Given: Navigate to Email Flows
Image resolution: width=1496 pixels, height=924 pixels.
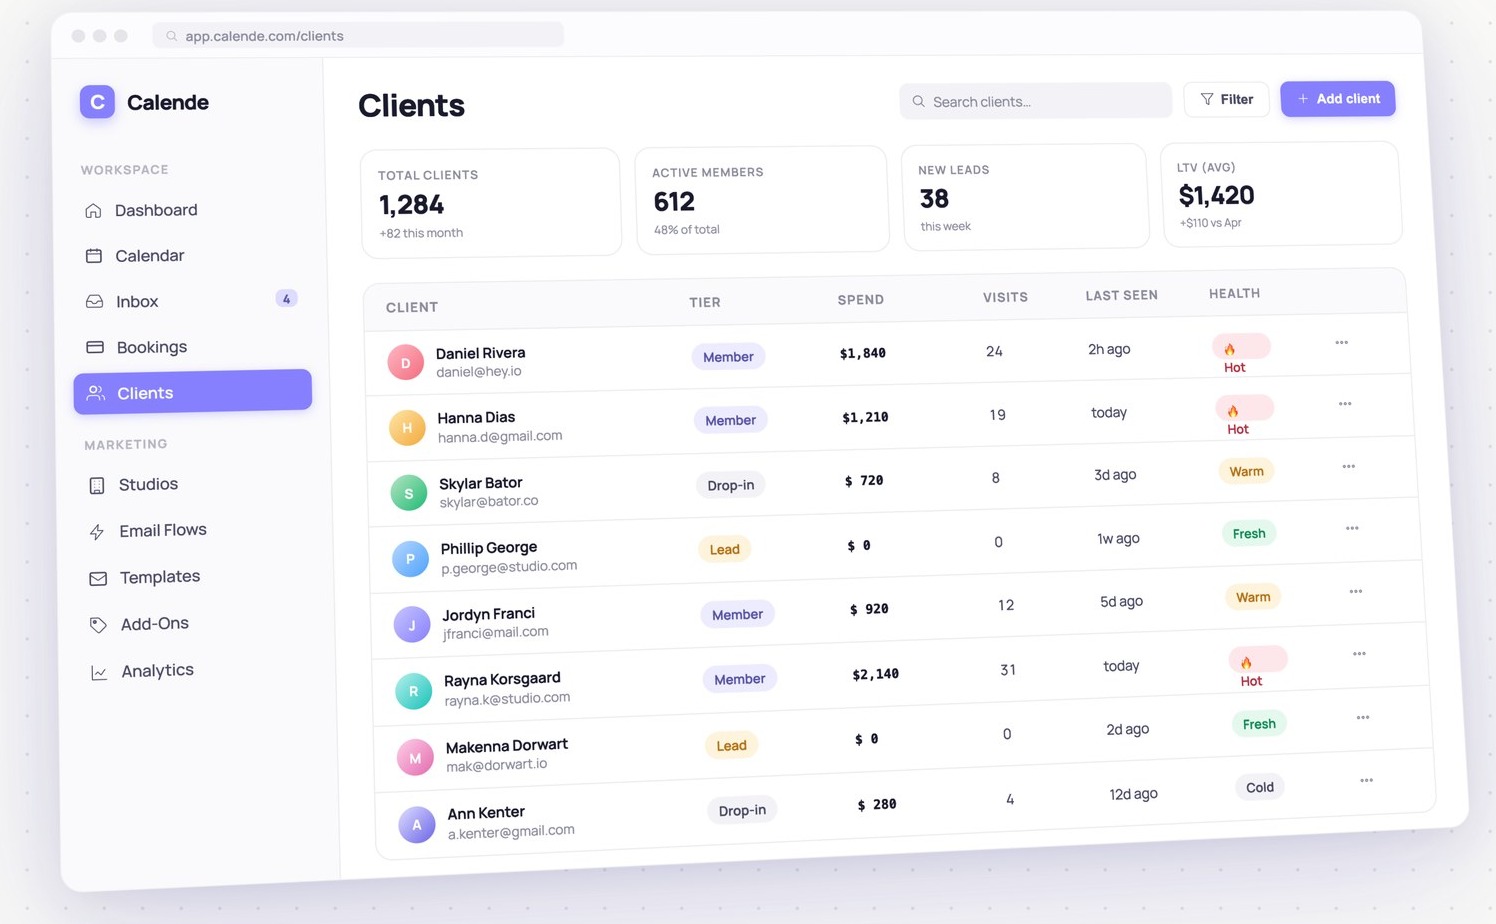Looking at the screenshot, I should (195, 531).
